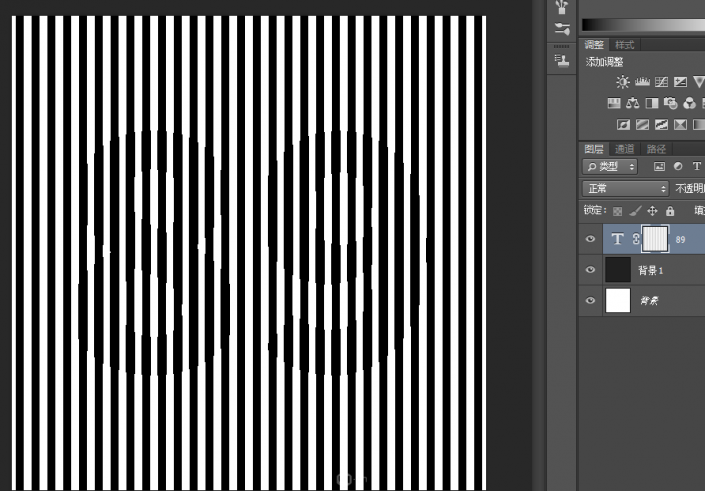705x491 pixels.
Task: Add an Exposure adjustment
Action: click(680, 82)
